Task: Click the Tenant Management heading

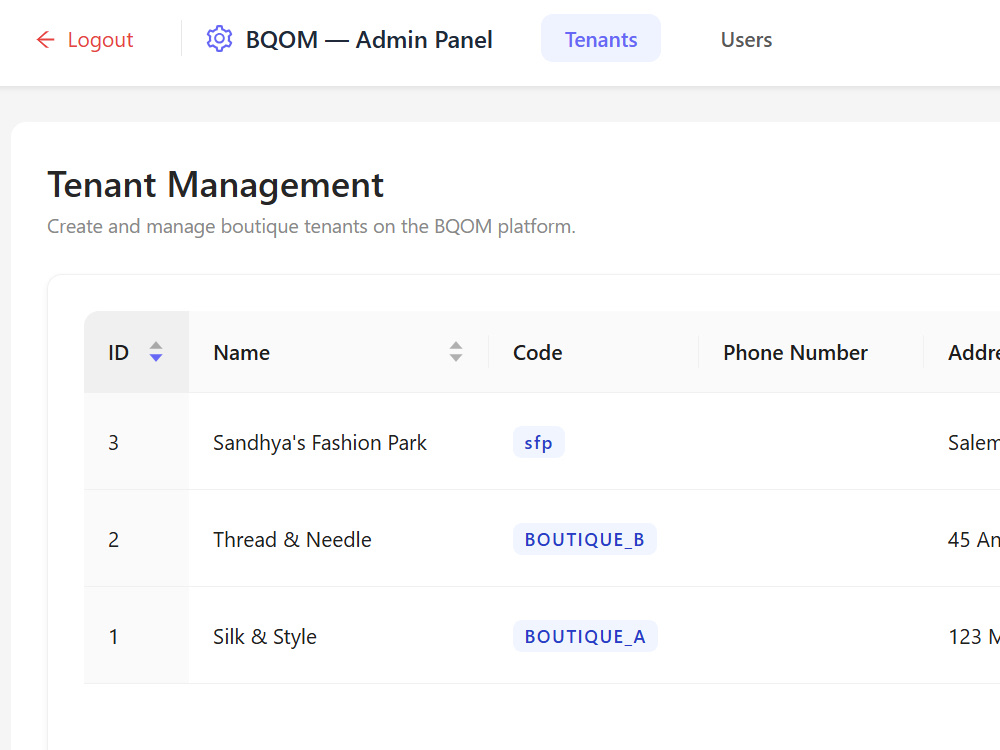Action: click(216, 185)
